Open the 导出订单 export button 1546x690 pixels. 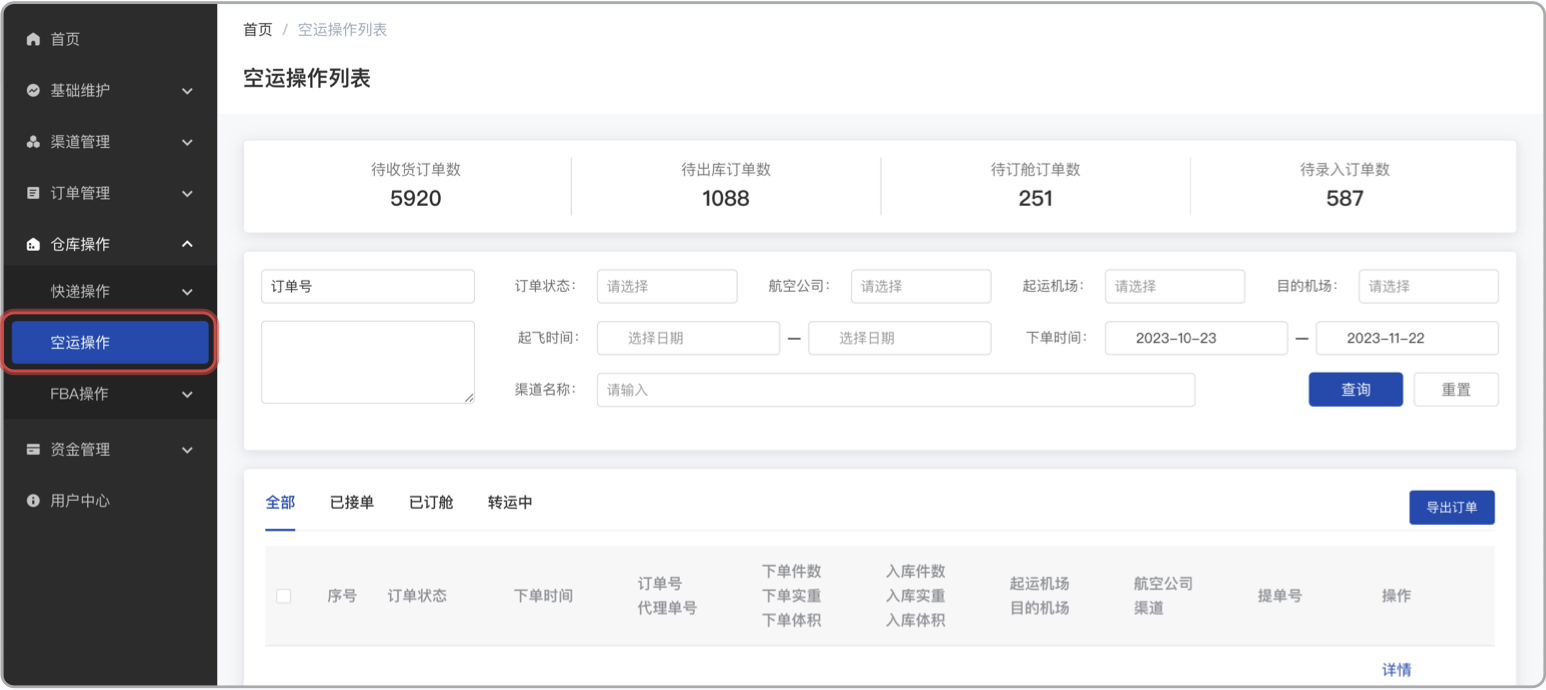[1452, 507]
